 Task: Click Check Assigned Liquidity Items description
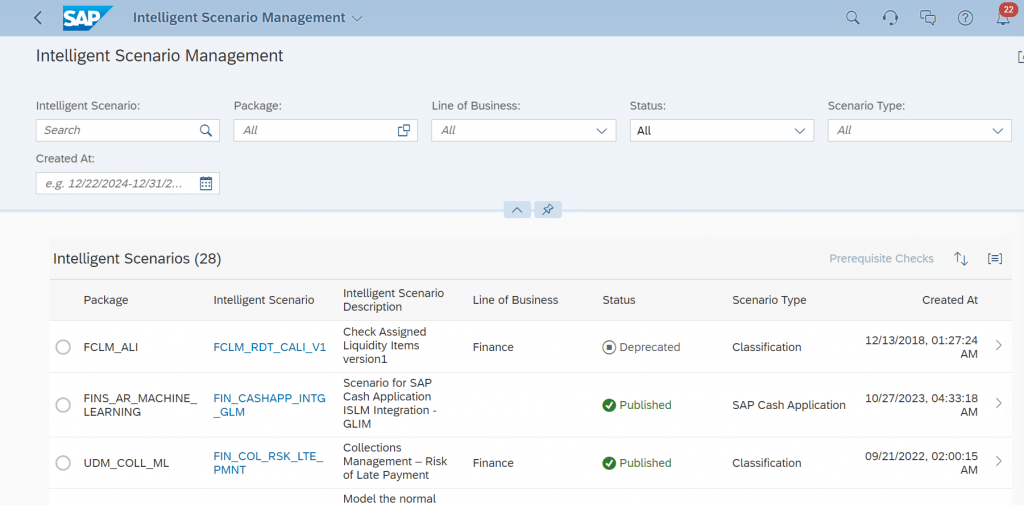point(385,346)
